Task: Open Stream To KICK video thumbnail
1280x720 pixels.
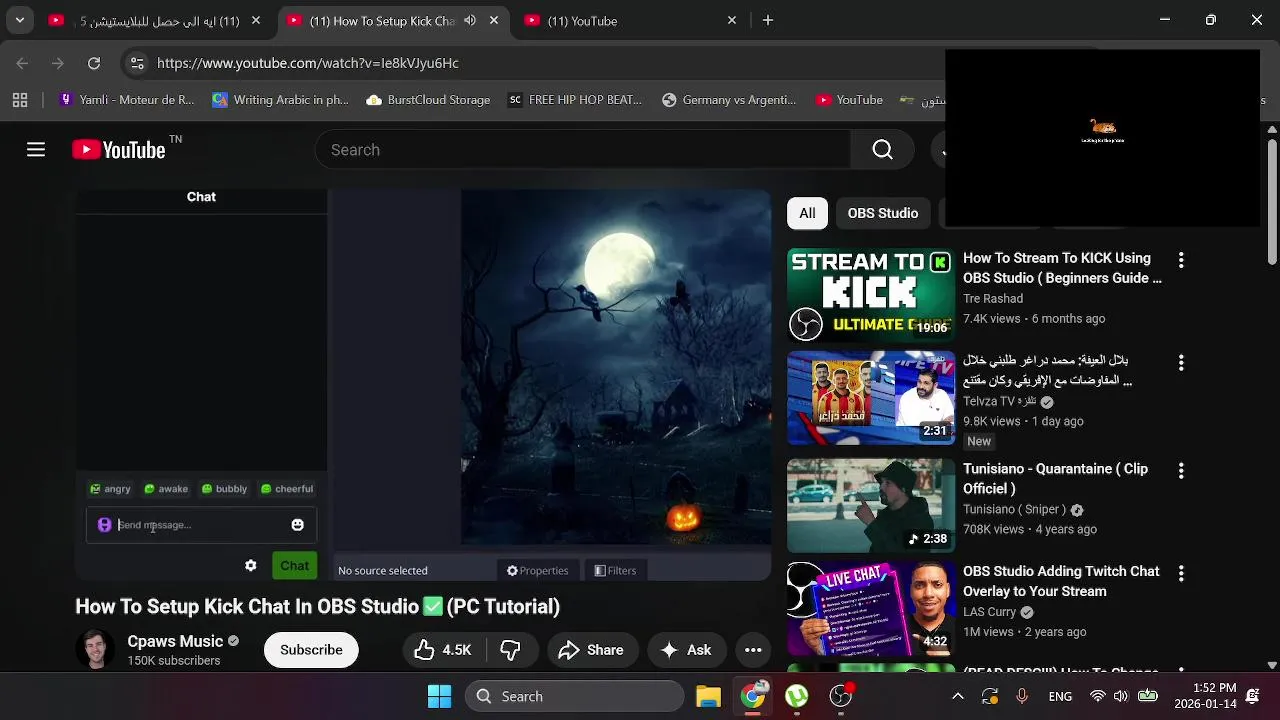Action: [871, 295]
